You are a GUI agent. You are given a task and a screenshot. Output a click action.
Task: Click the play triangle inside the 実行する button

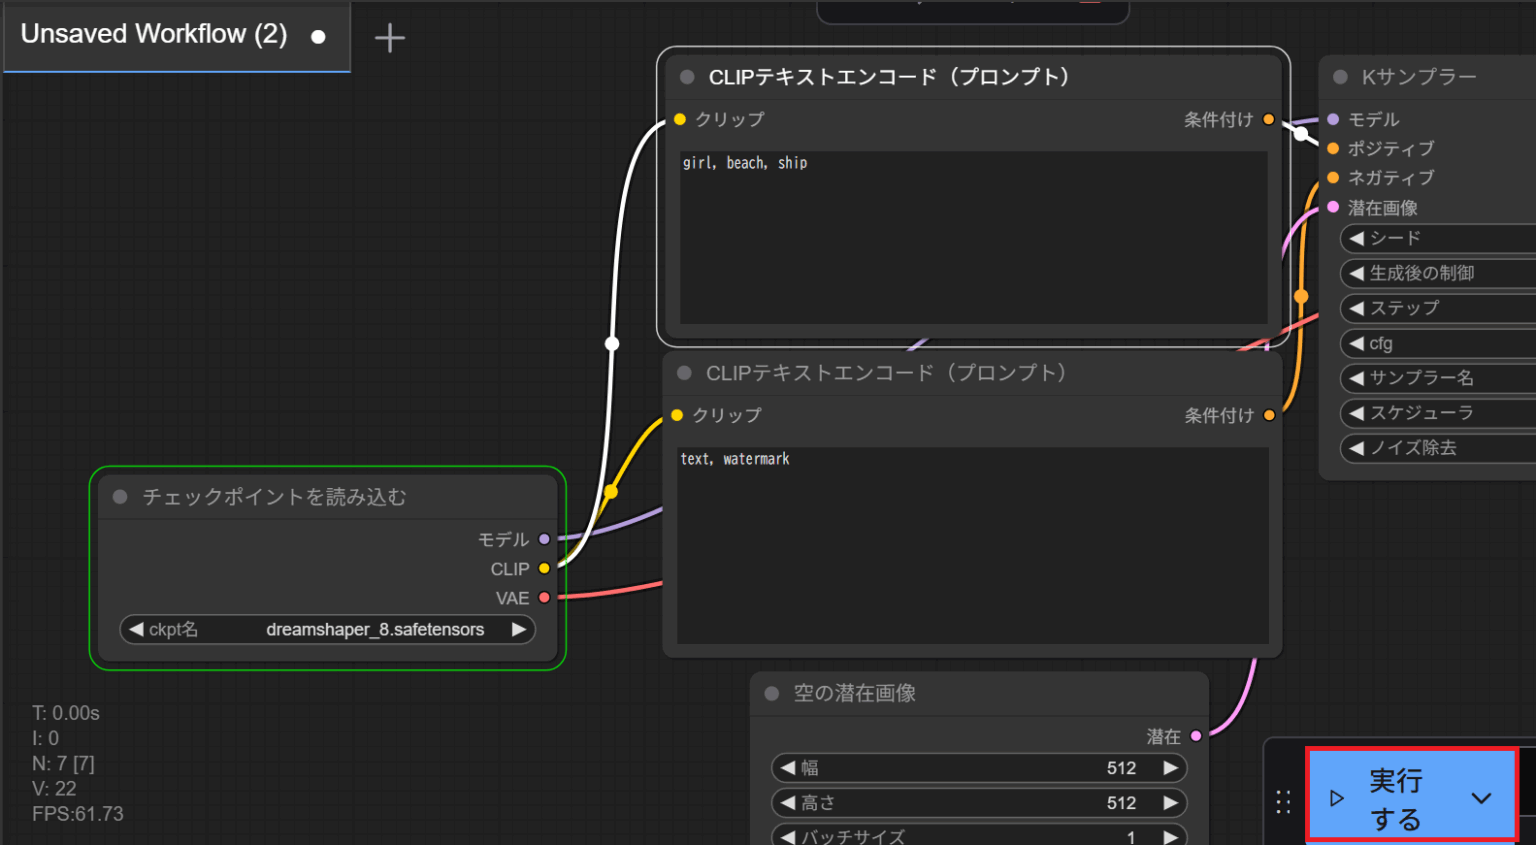[x=1338, y=798]
